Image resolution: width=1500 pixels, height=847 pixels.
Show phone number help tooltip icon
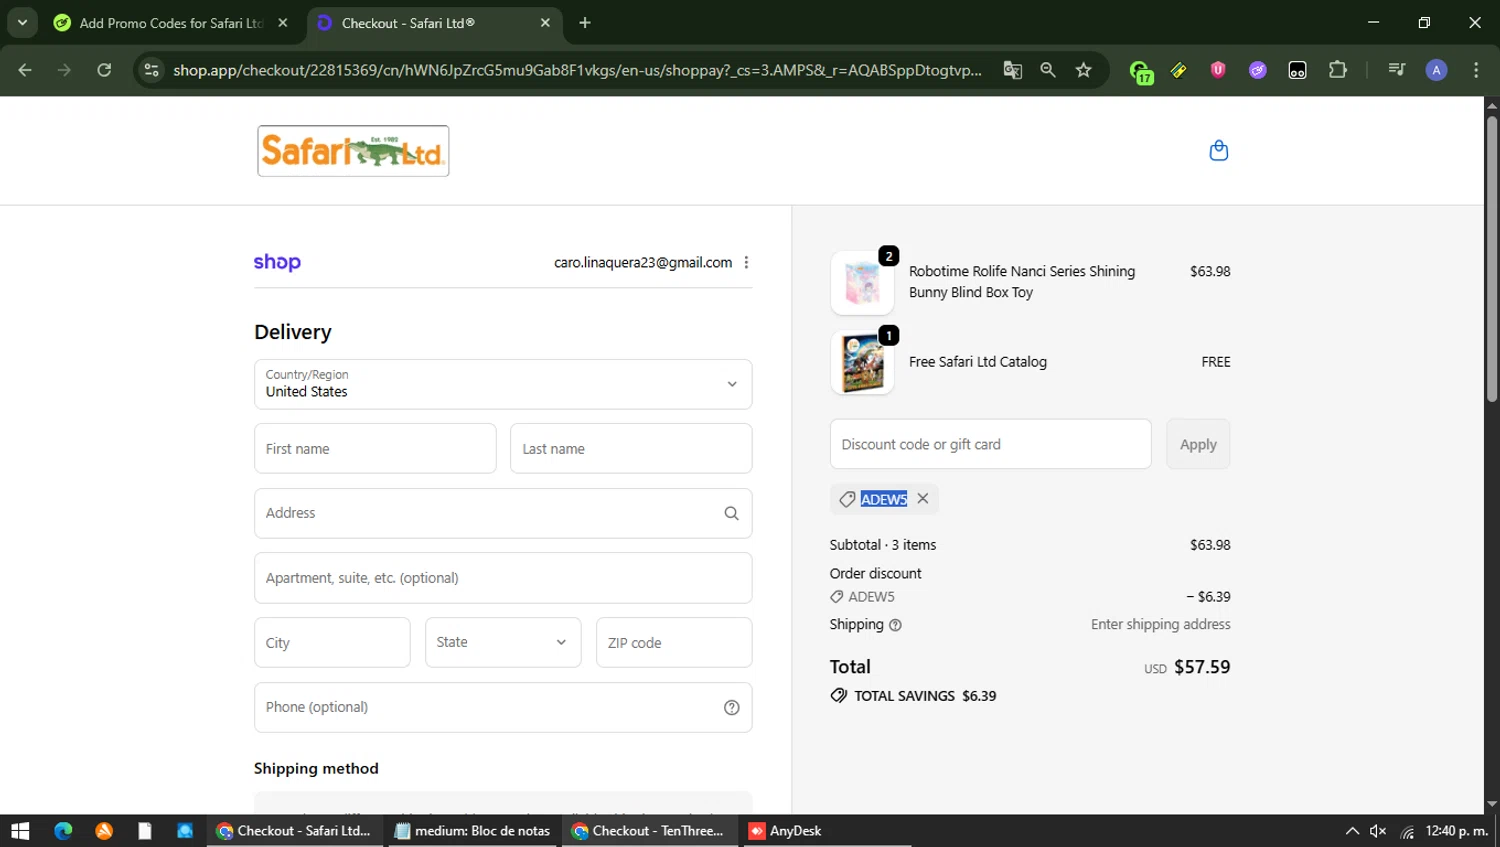pyautogui.click(x=731, y=708)
